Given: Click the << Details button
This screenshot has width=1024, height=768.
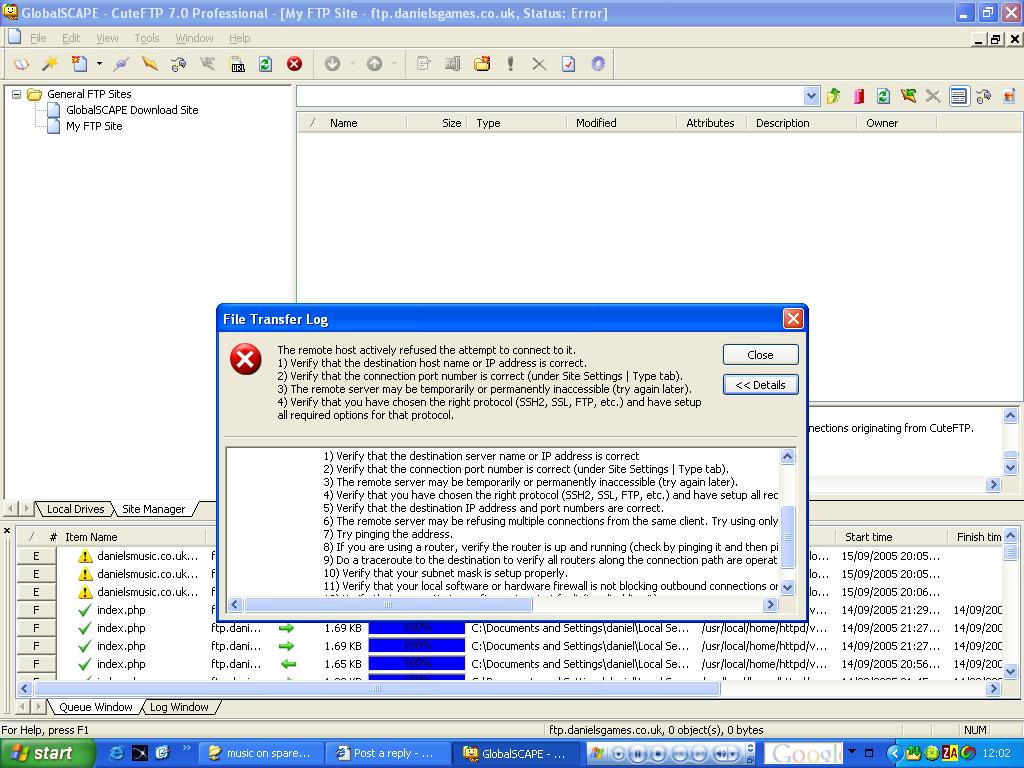Looking at the screenshot, I should (760, 385).
